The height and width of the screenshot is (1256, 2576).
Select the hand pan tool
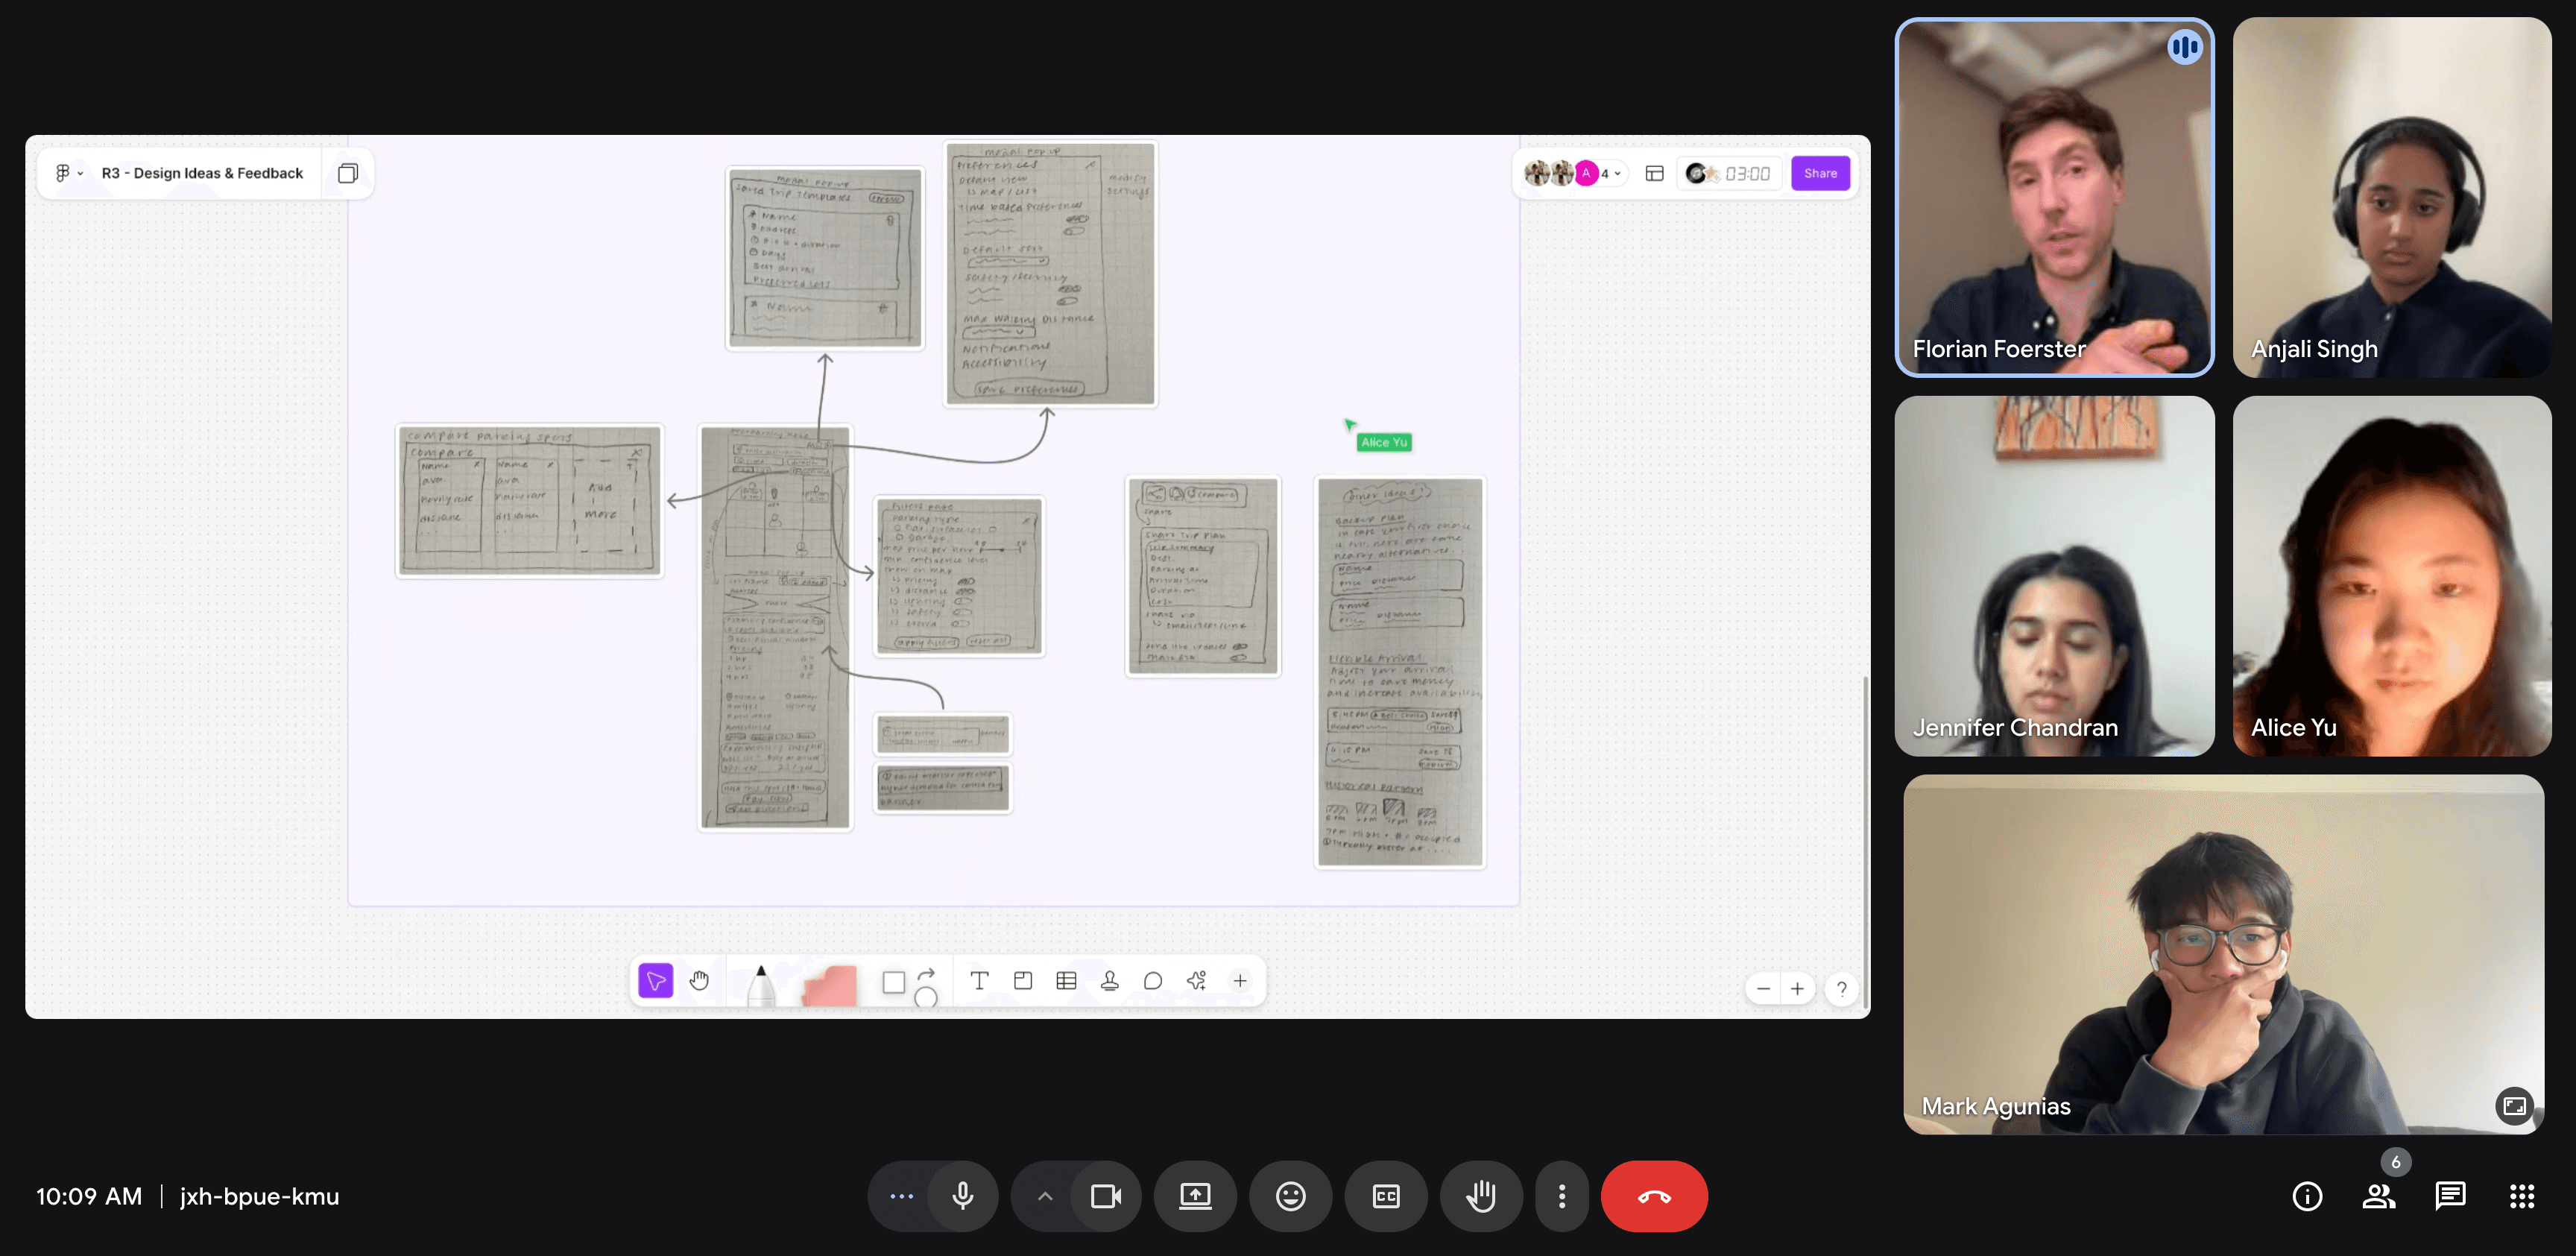699,981
